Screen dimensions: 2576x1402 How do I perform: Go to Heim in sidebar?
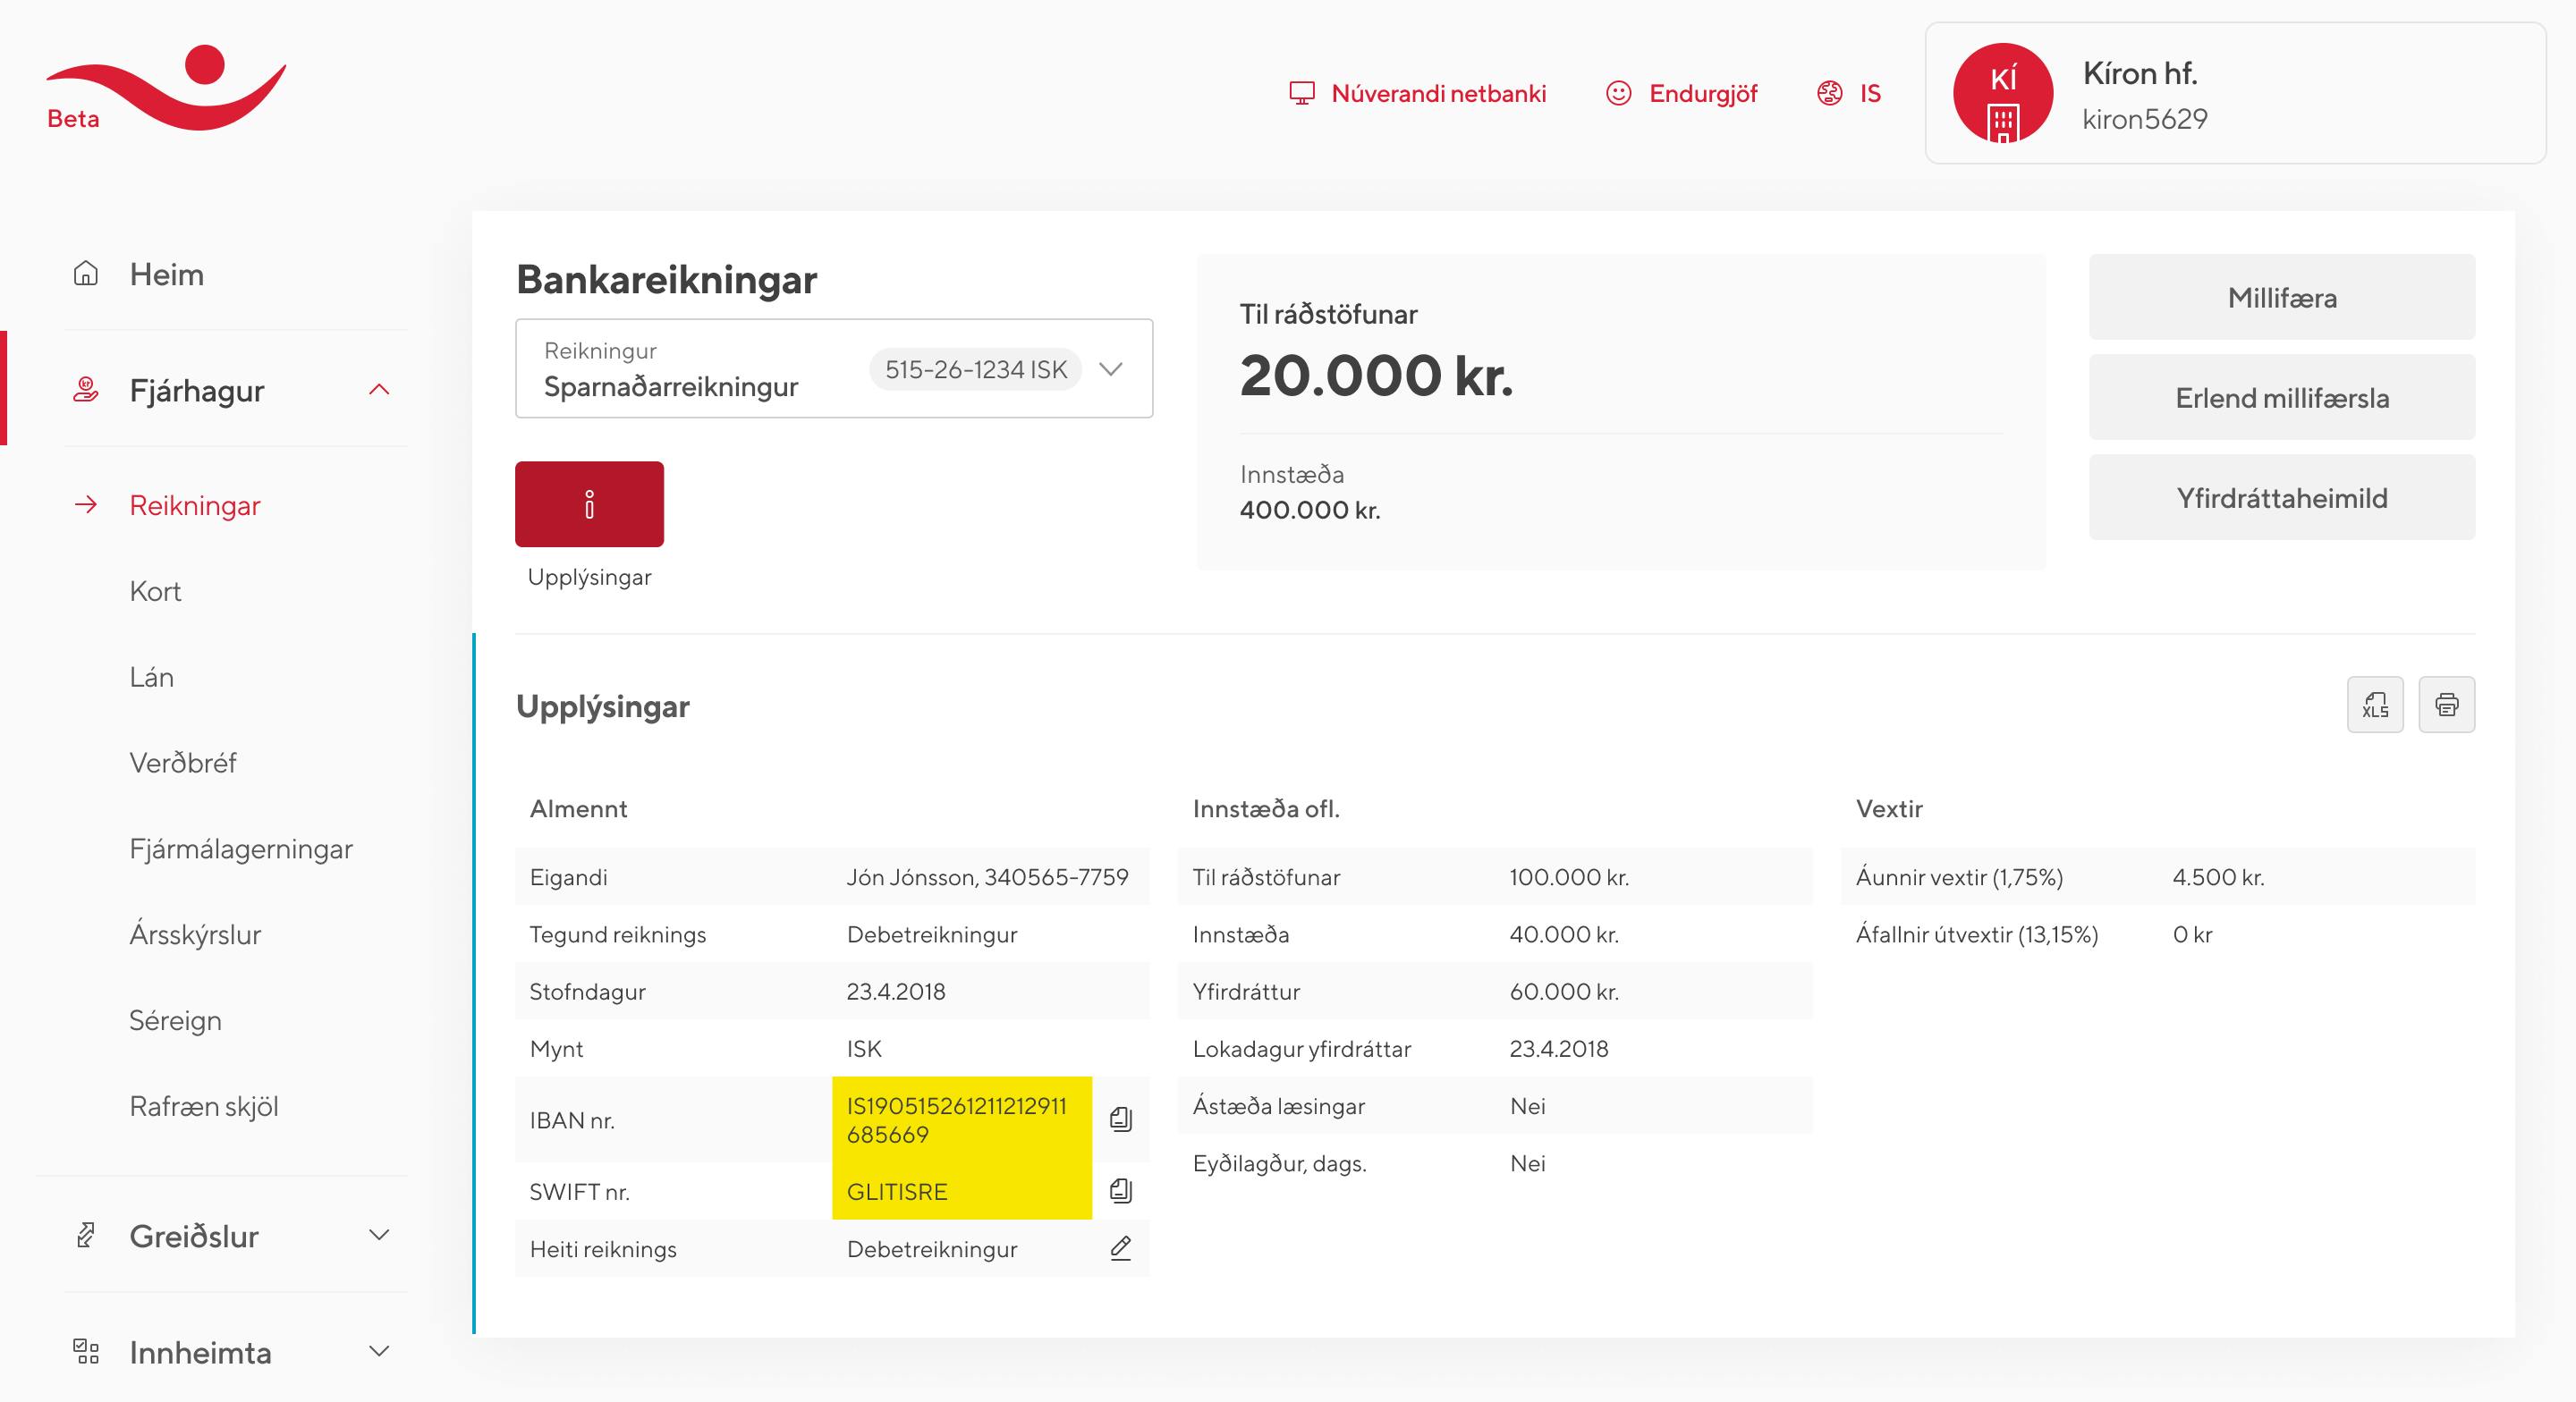[166, 274]
